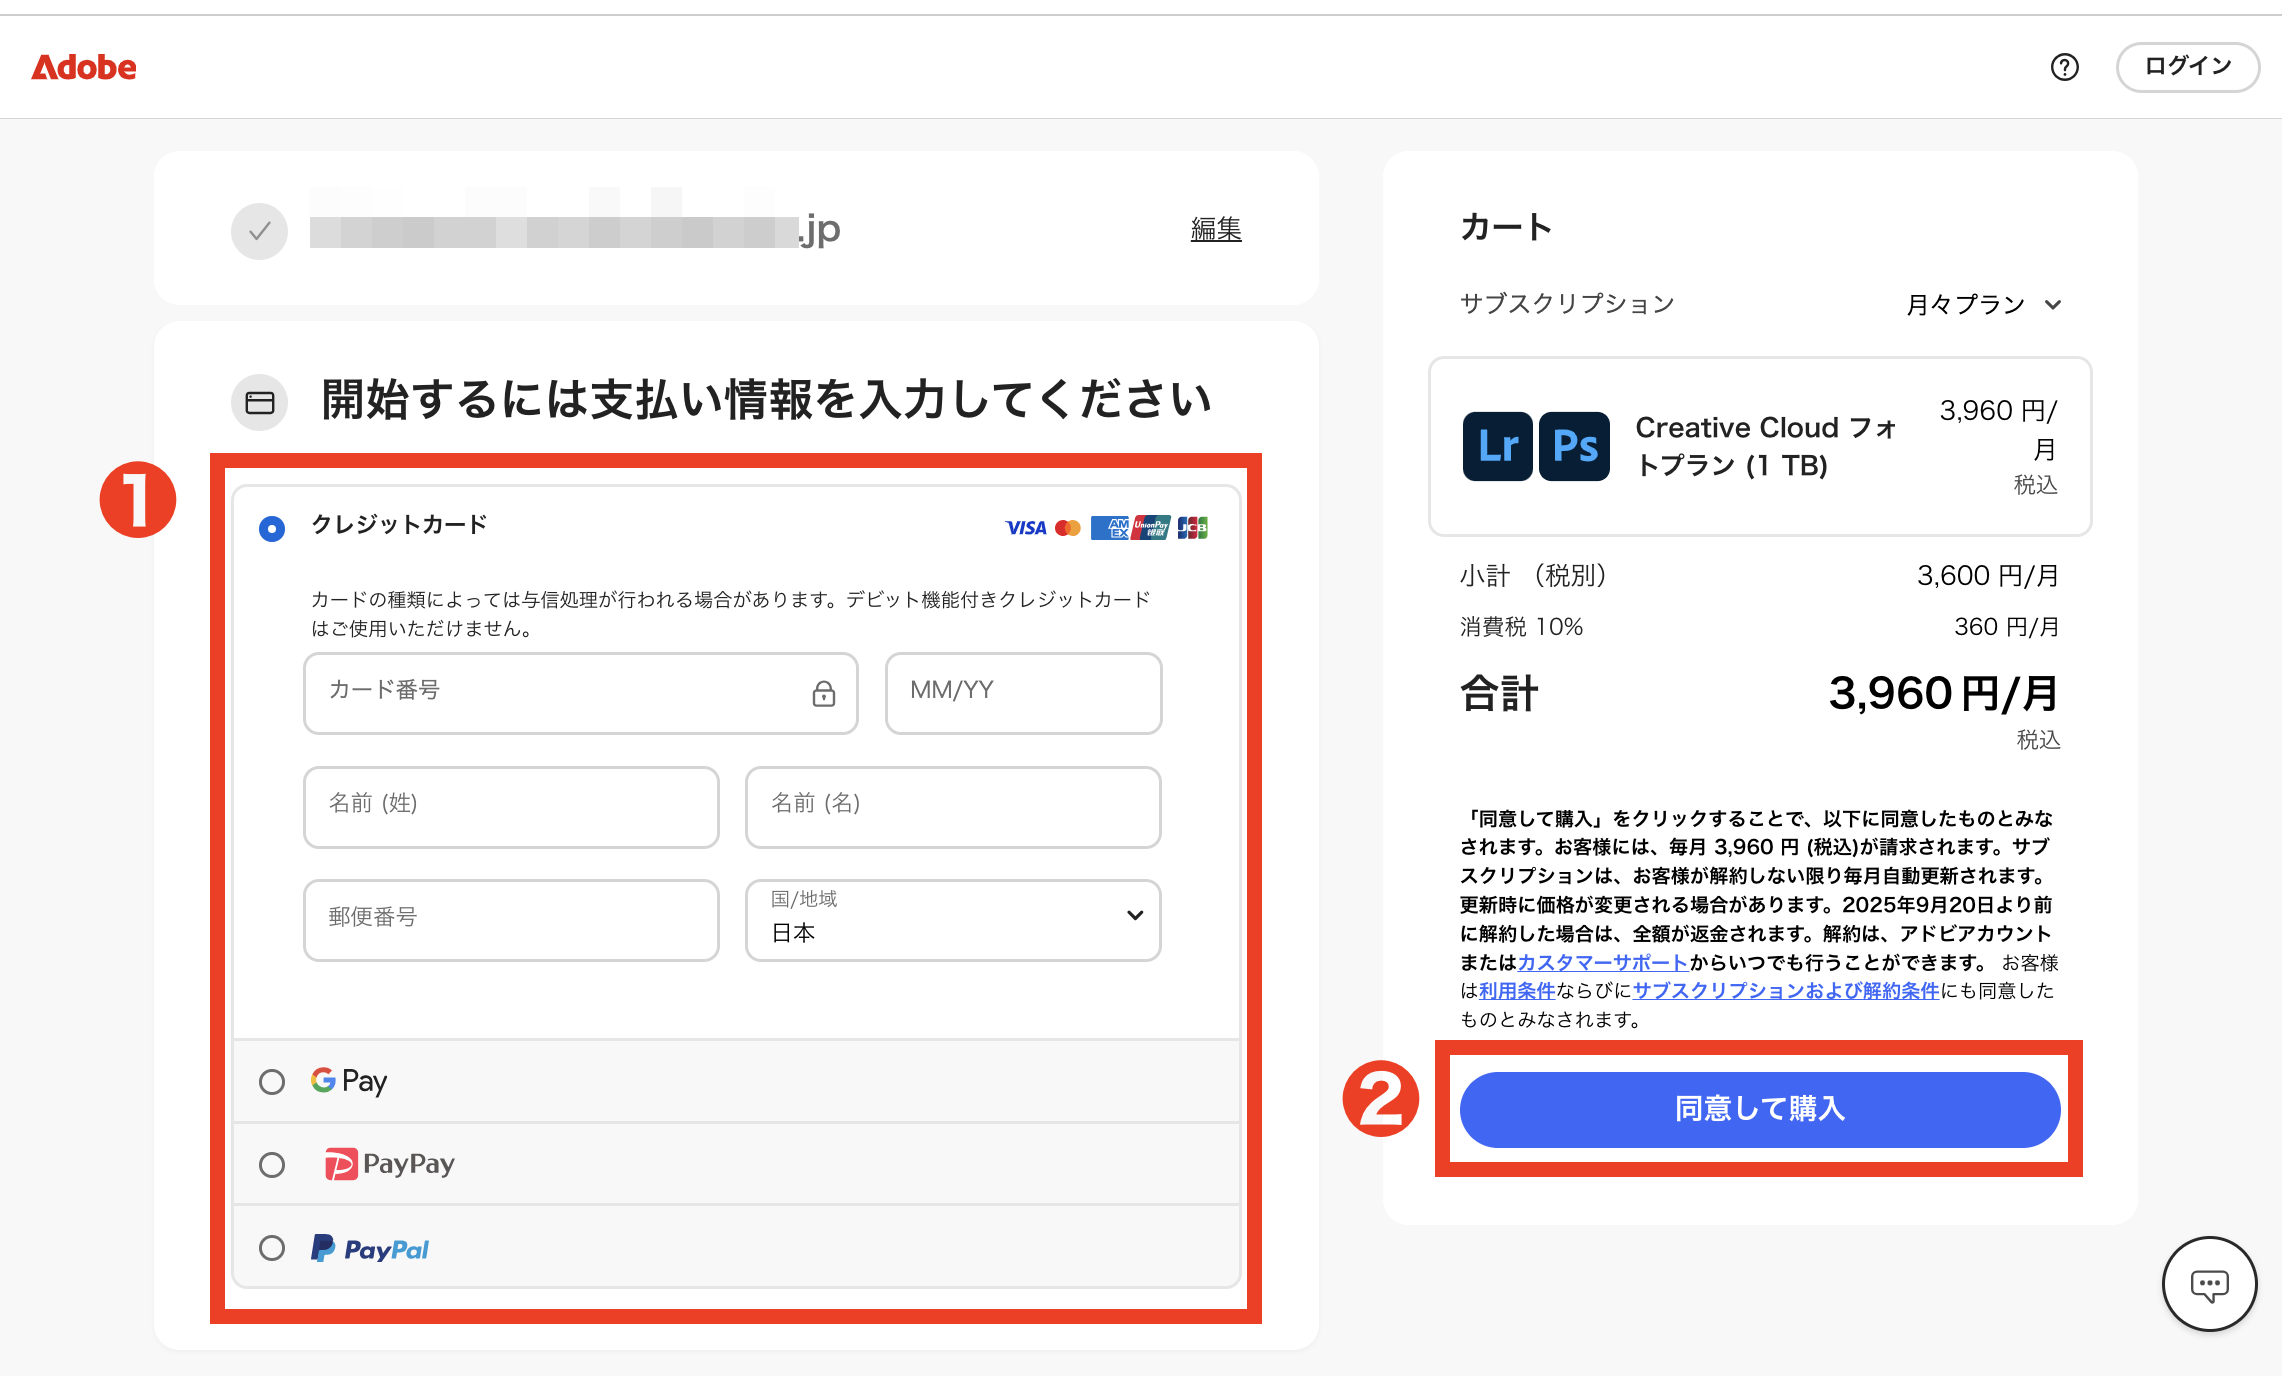Open the chat support bubble icon
The height and width of the screenshot is (1376, 2282).
pos(2209,1285)
